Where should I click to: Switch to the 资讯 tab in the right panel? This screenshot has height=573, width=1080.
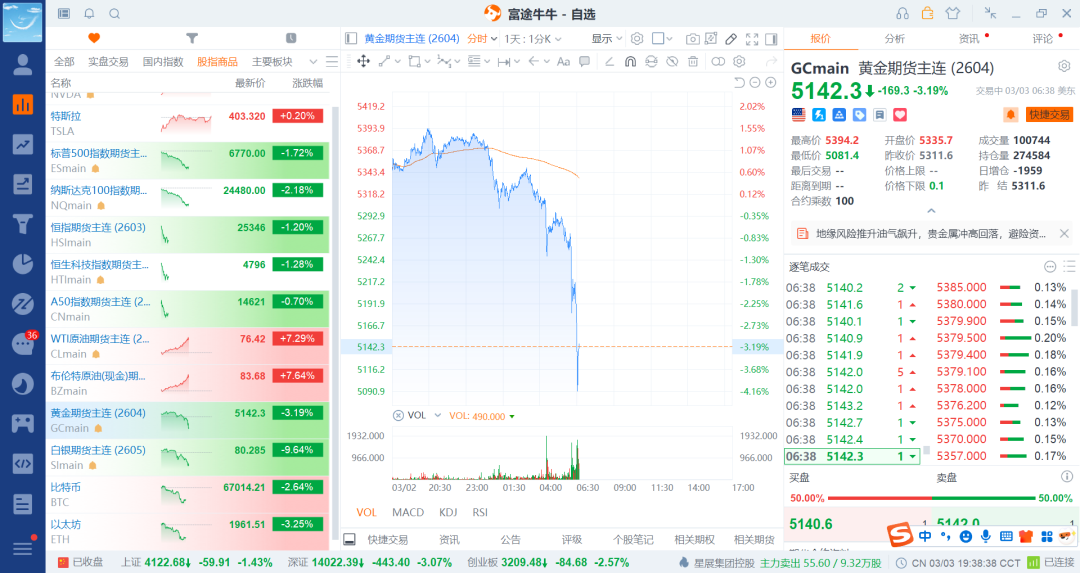(x=968, y=39)
